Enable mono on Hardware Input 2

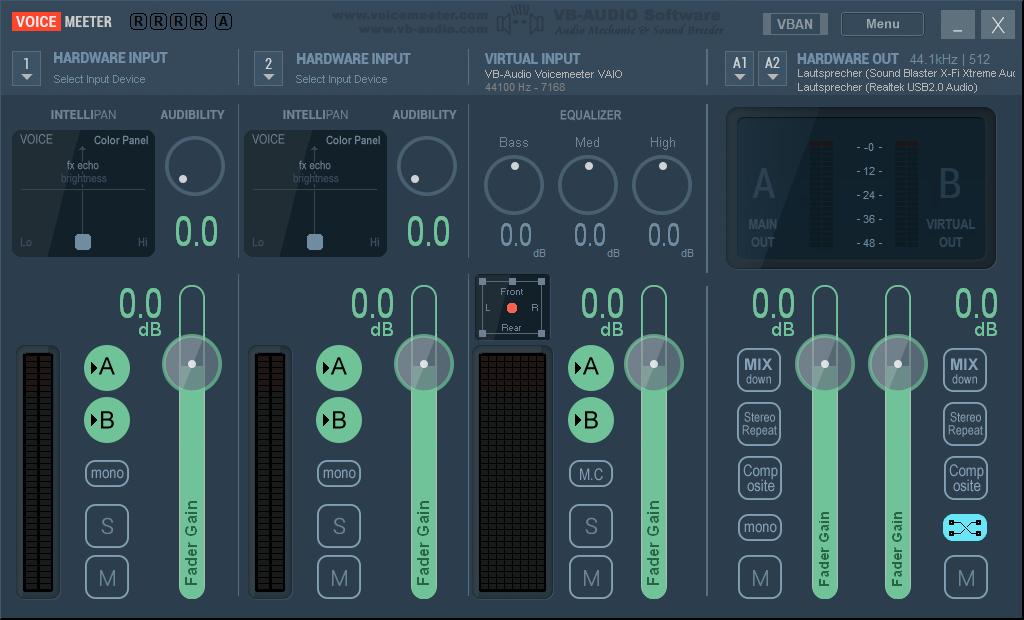pyautogui.click(x=339, y=473)
